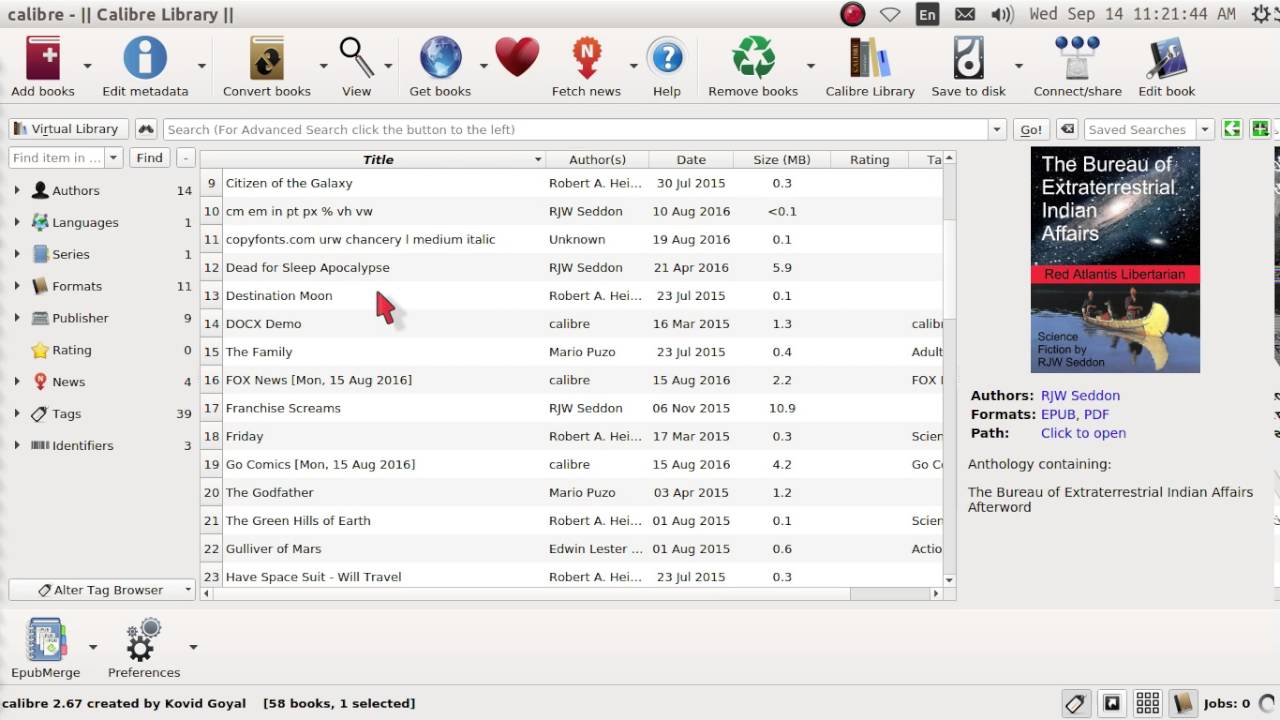This screenshot has width=1280, height=720.
Task: Open RJW Seddon author link
Action: (x=1080, y=395)
